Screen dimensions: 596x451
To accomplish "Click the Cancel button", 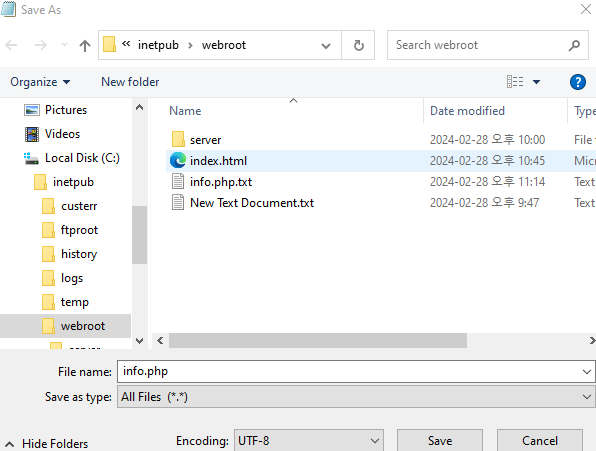I will click(540, 440).
